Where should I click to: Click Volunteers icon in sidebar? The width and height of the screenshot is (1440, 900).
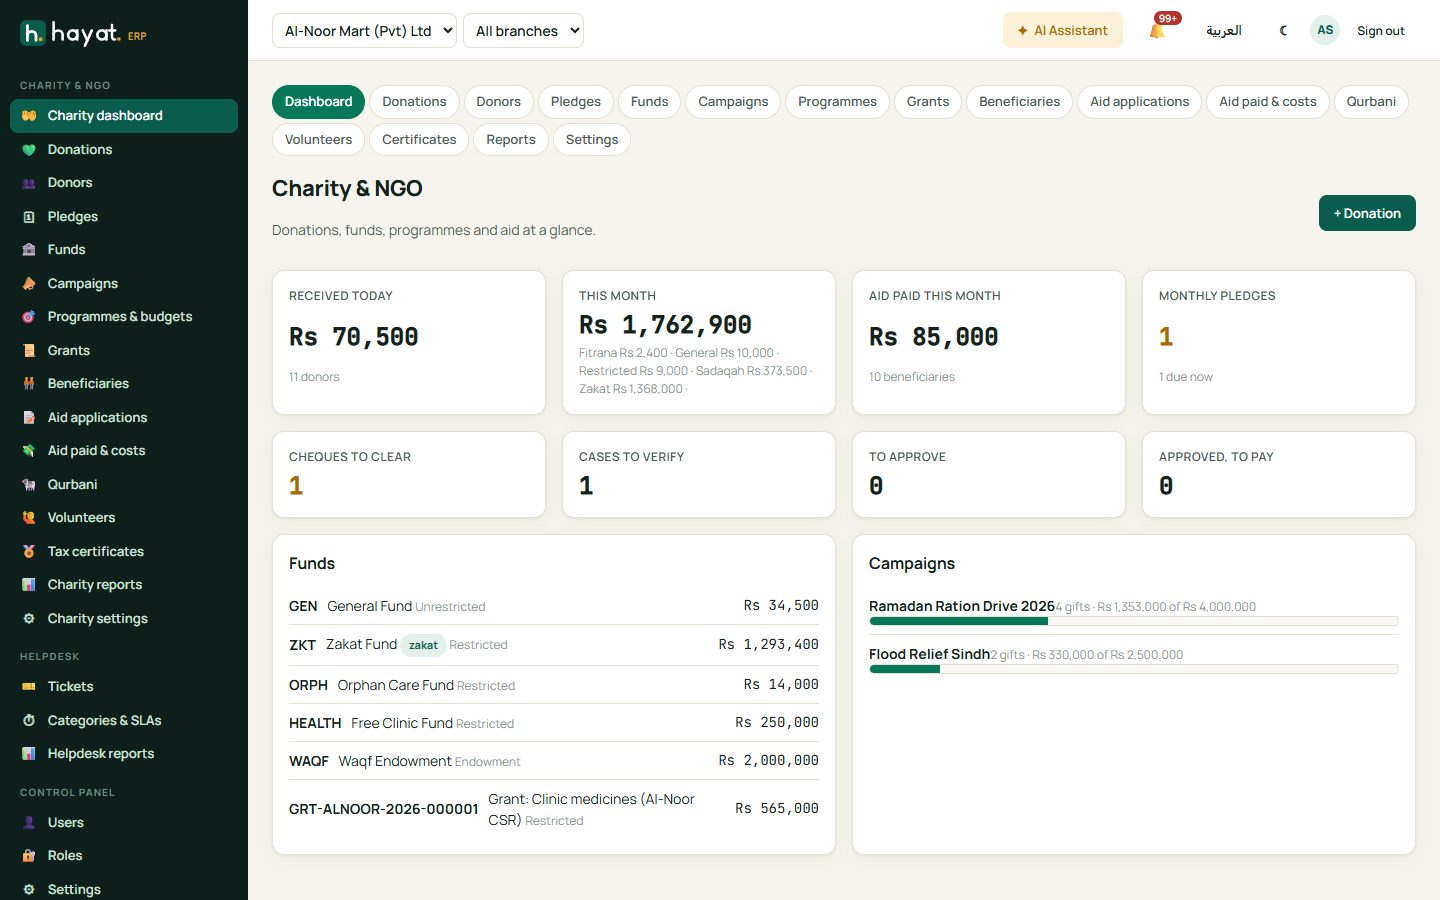(x=29, y=518)
